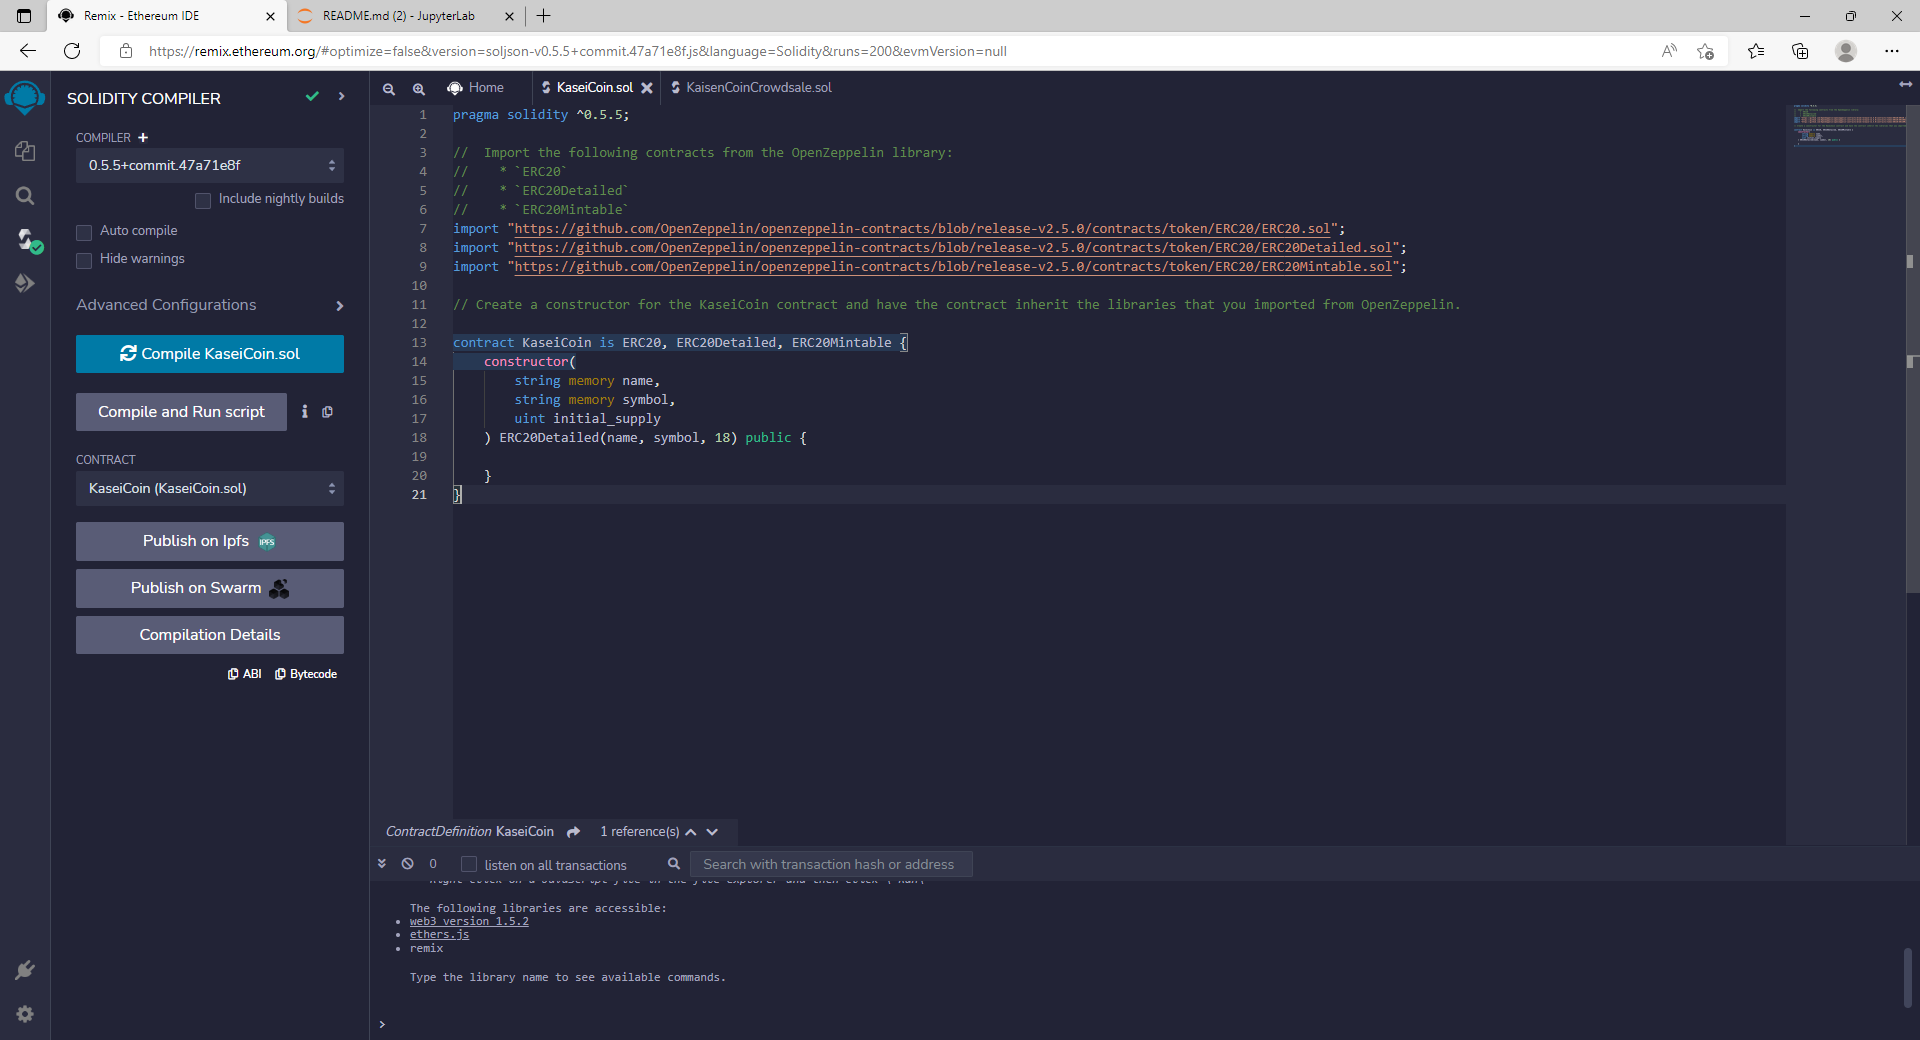Open the File explorers panel icon
Image resolution: width=1920 pixels, height=1040 pixels.
25,151
